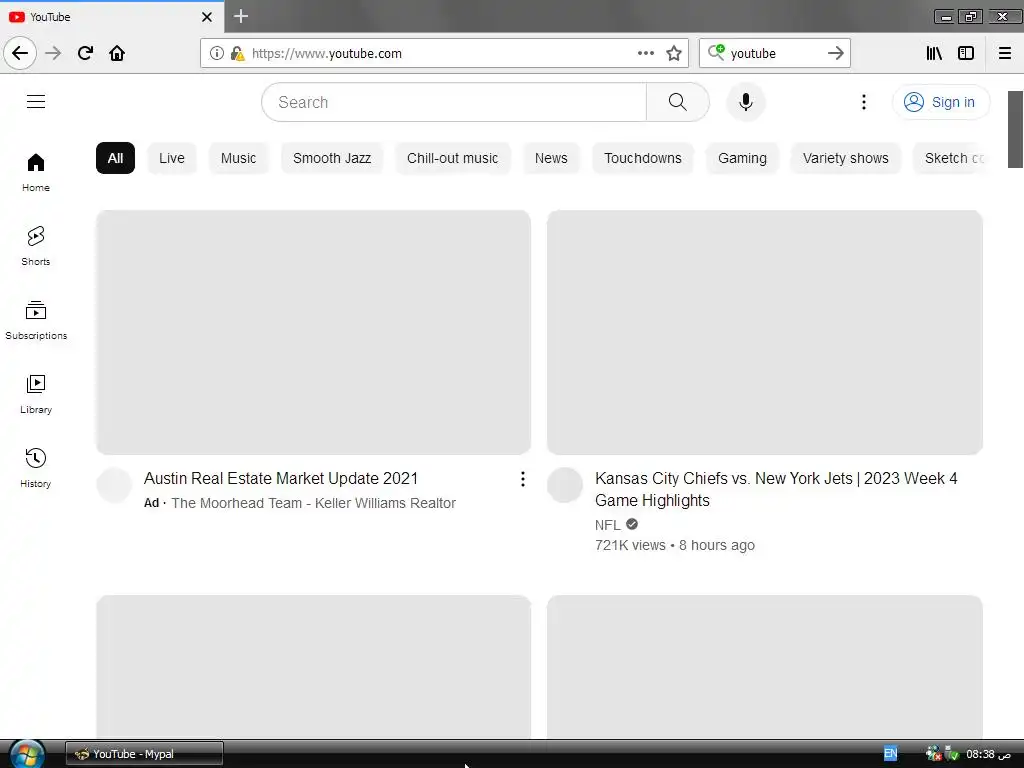
Task: Close the YouTube browser tab
Action: pos(206,17)
